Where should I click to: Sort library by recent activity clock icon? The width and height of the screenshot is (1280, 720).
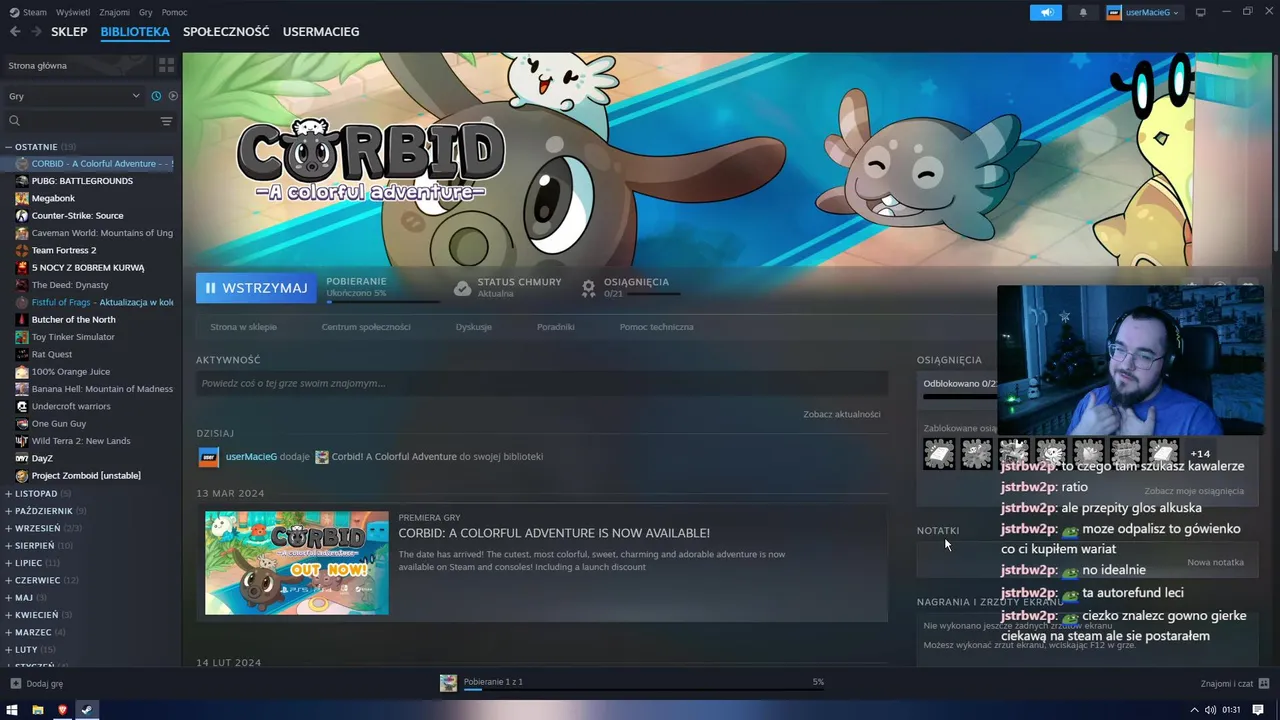tap(156, 96)
